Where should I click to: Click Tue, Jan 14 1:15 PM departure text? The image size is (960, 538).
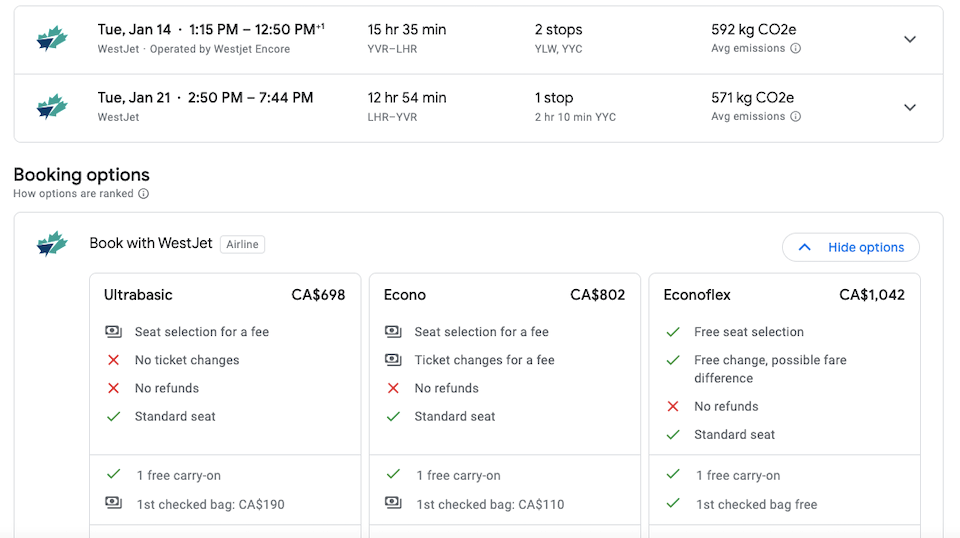(x=211, y=29)
